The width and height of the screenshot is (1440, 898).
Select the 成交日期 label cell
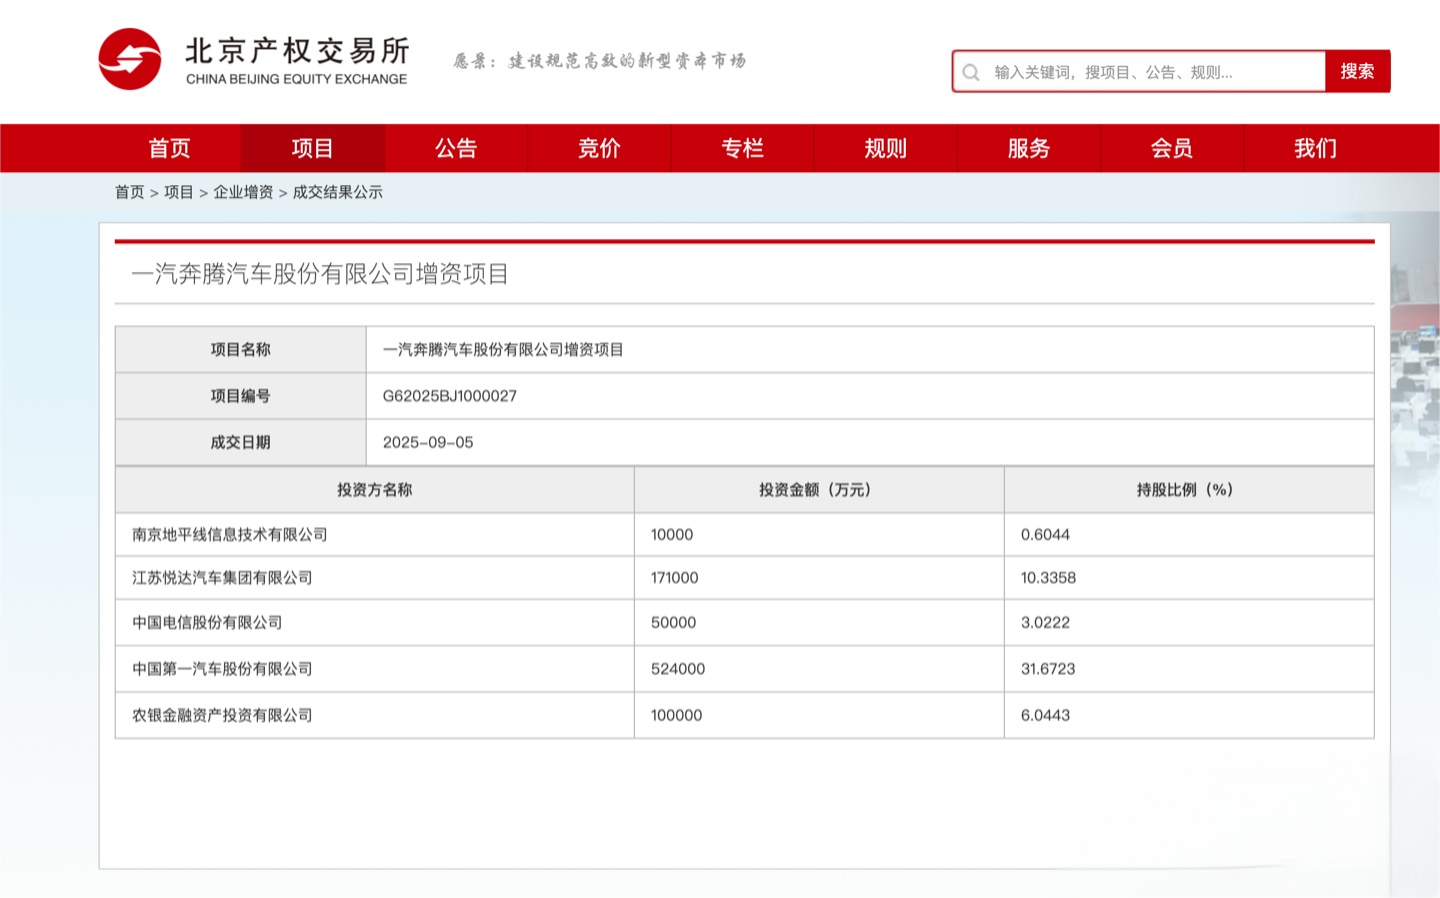click(241, 442)
